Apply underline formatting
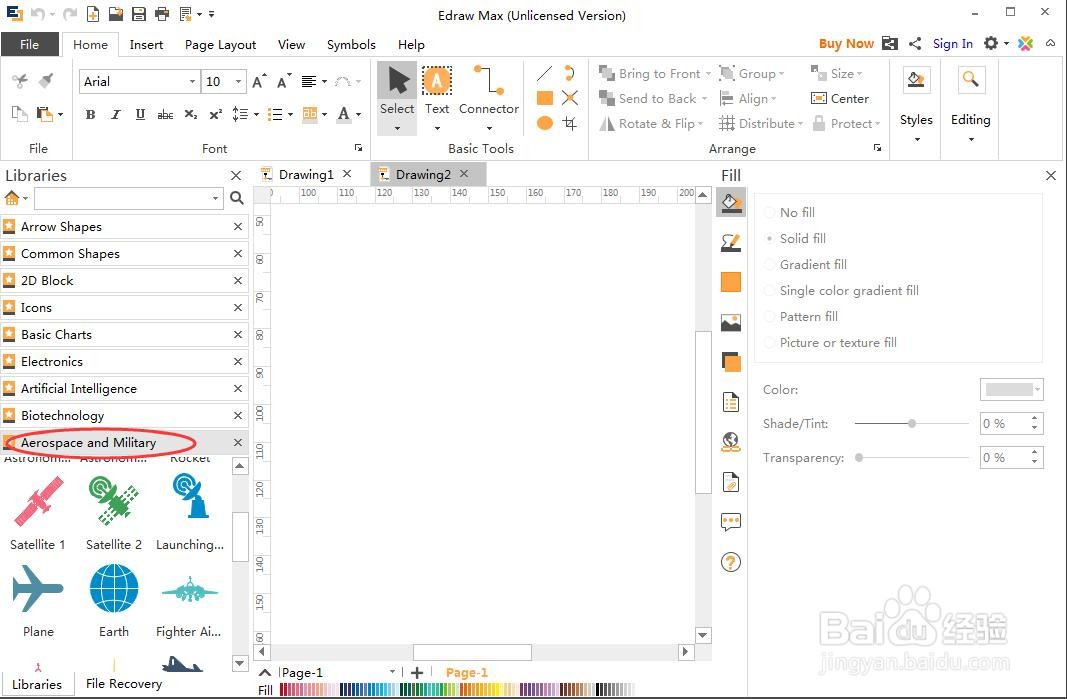Viewport: 1067px width, 699px height. pos(140,114)
